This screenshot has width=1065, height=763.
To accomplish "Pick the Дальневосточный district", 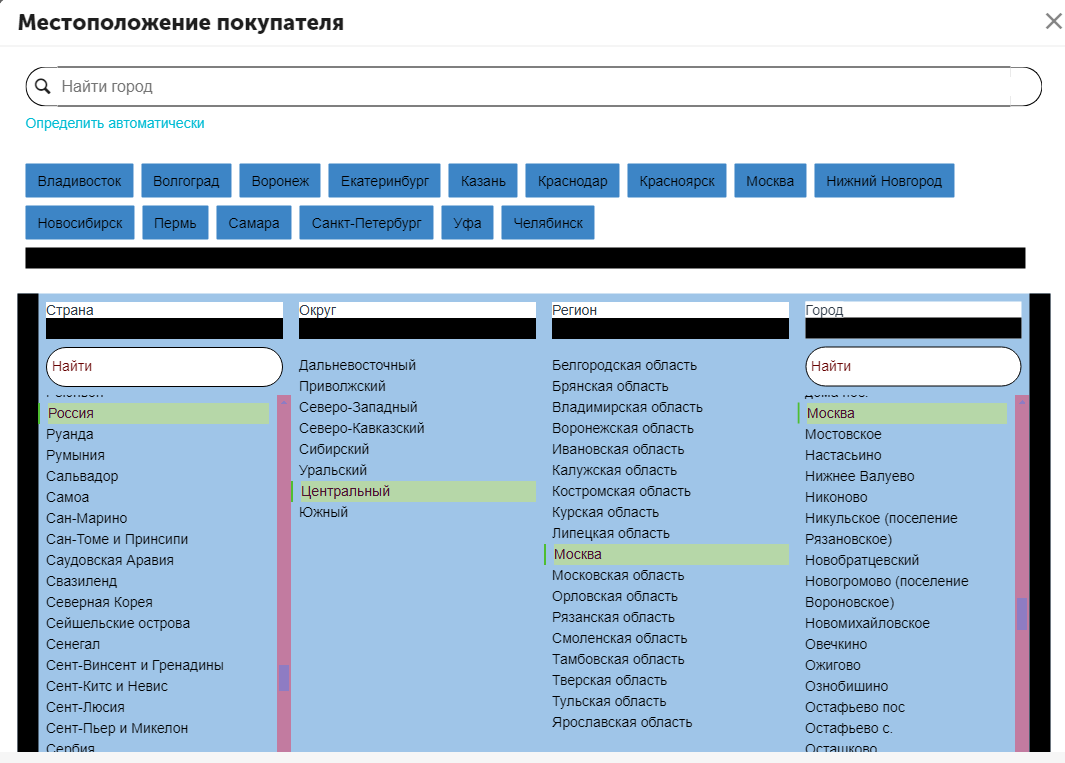I will [x=357, y=365].
